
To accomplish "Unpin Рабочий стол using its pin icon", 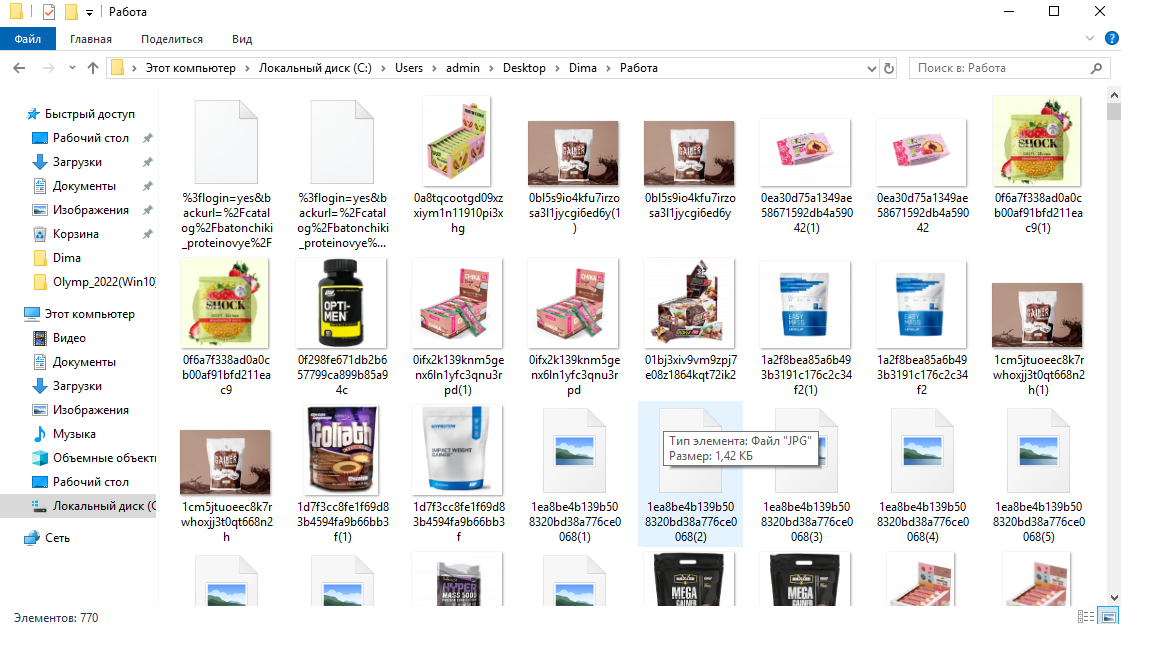I will [148, 138].
